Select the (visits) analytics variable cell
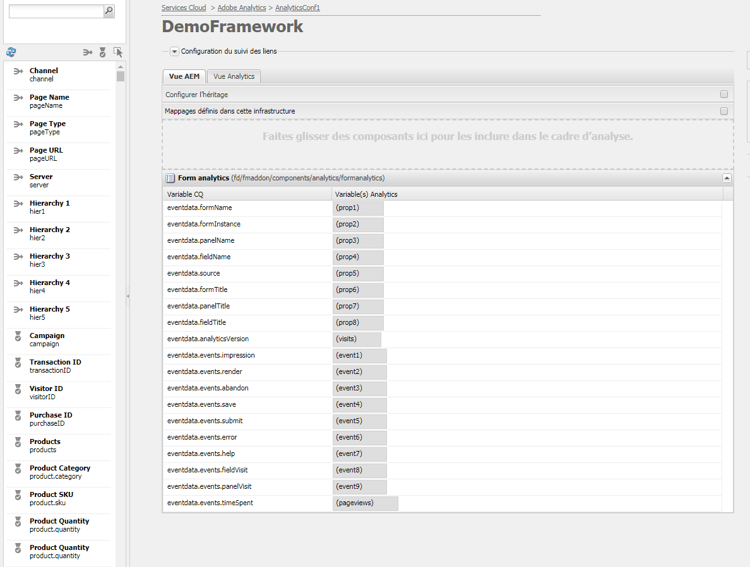This screenshot has width=750, height=567. point(357,339)
